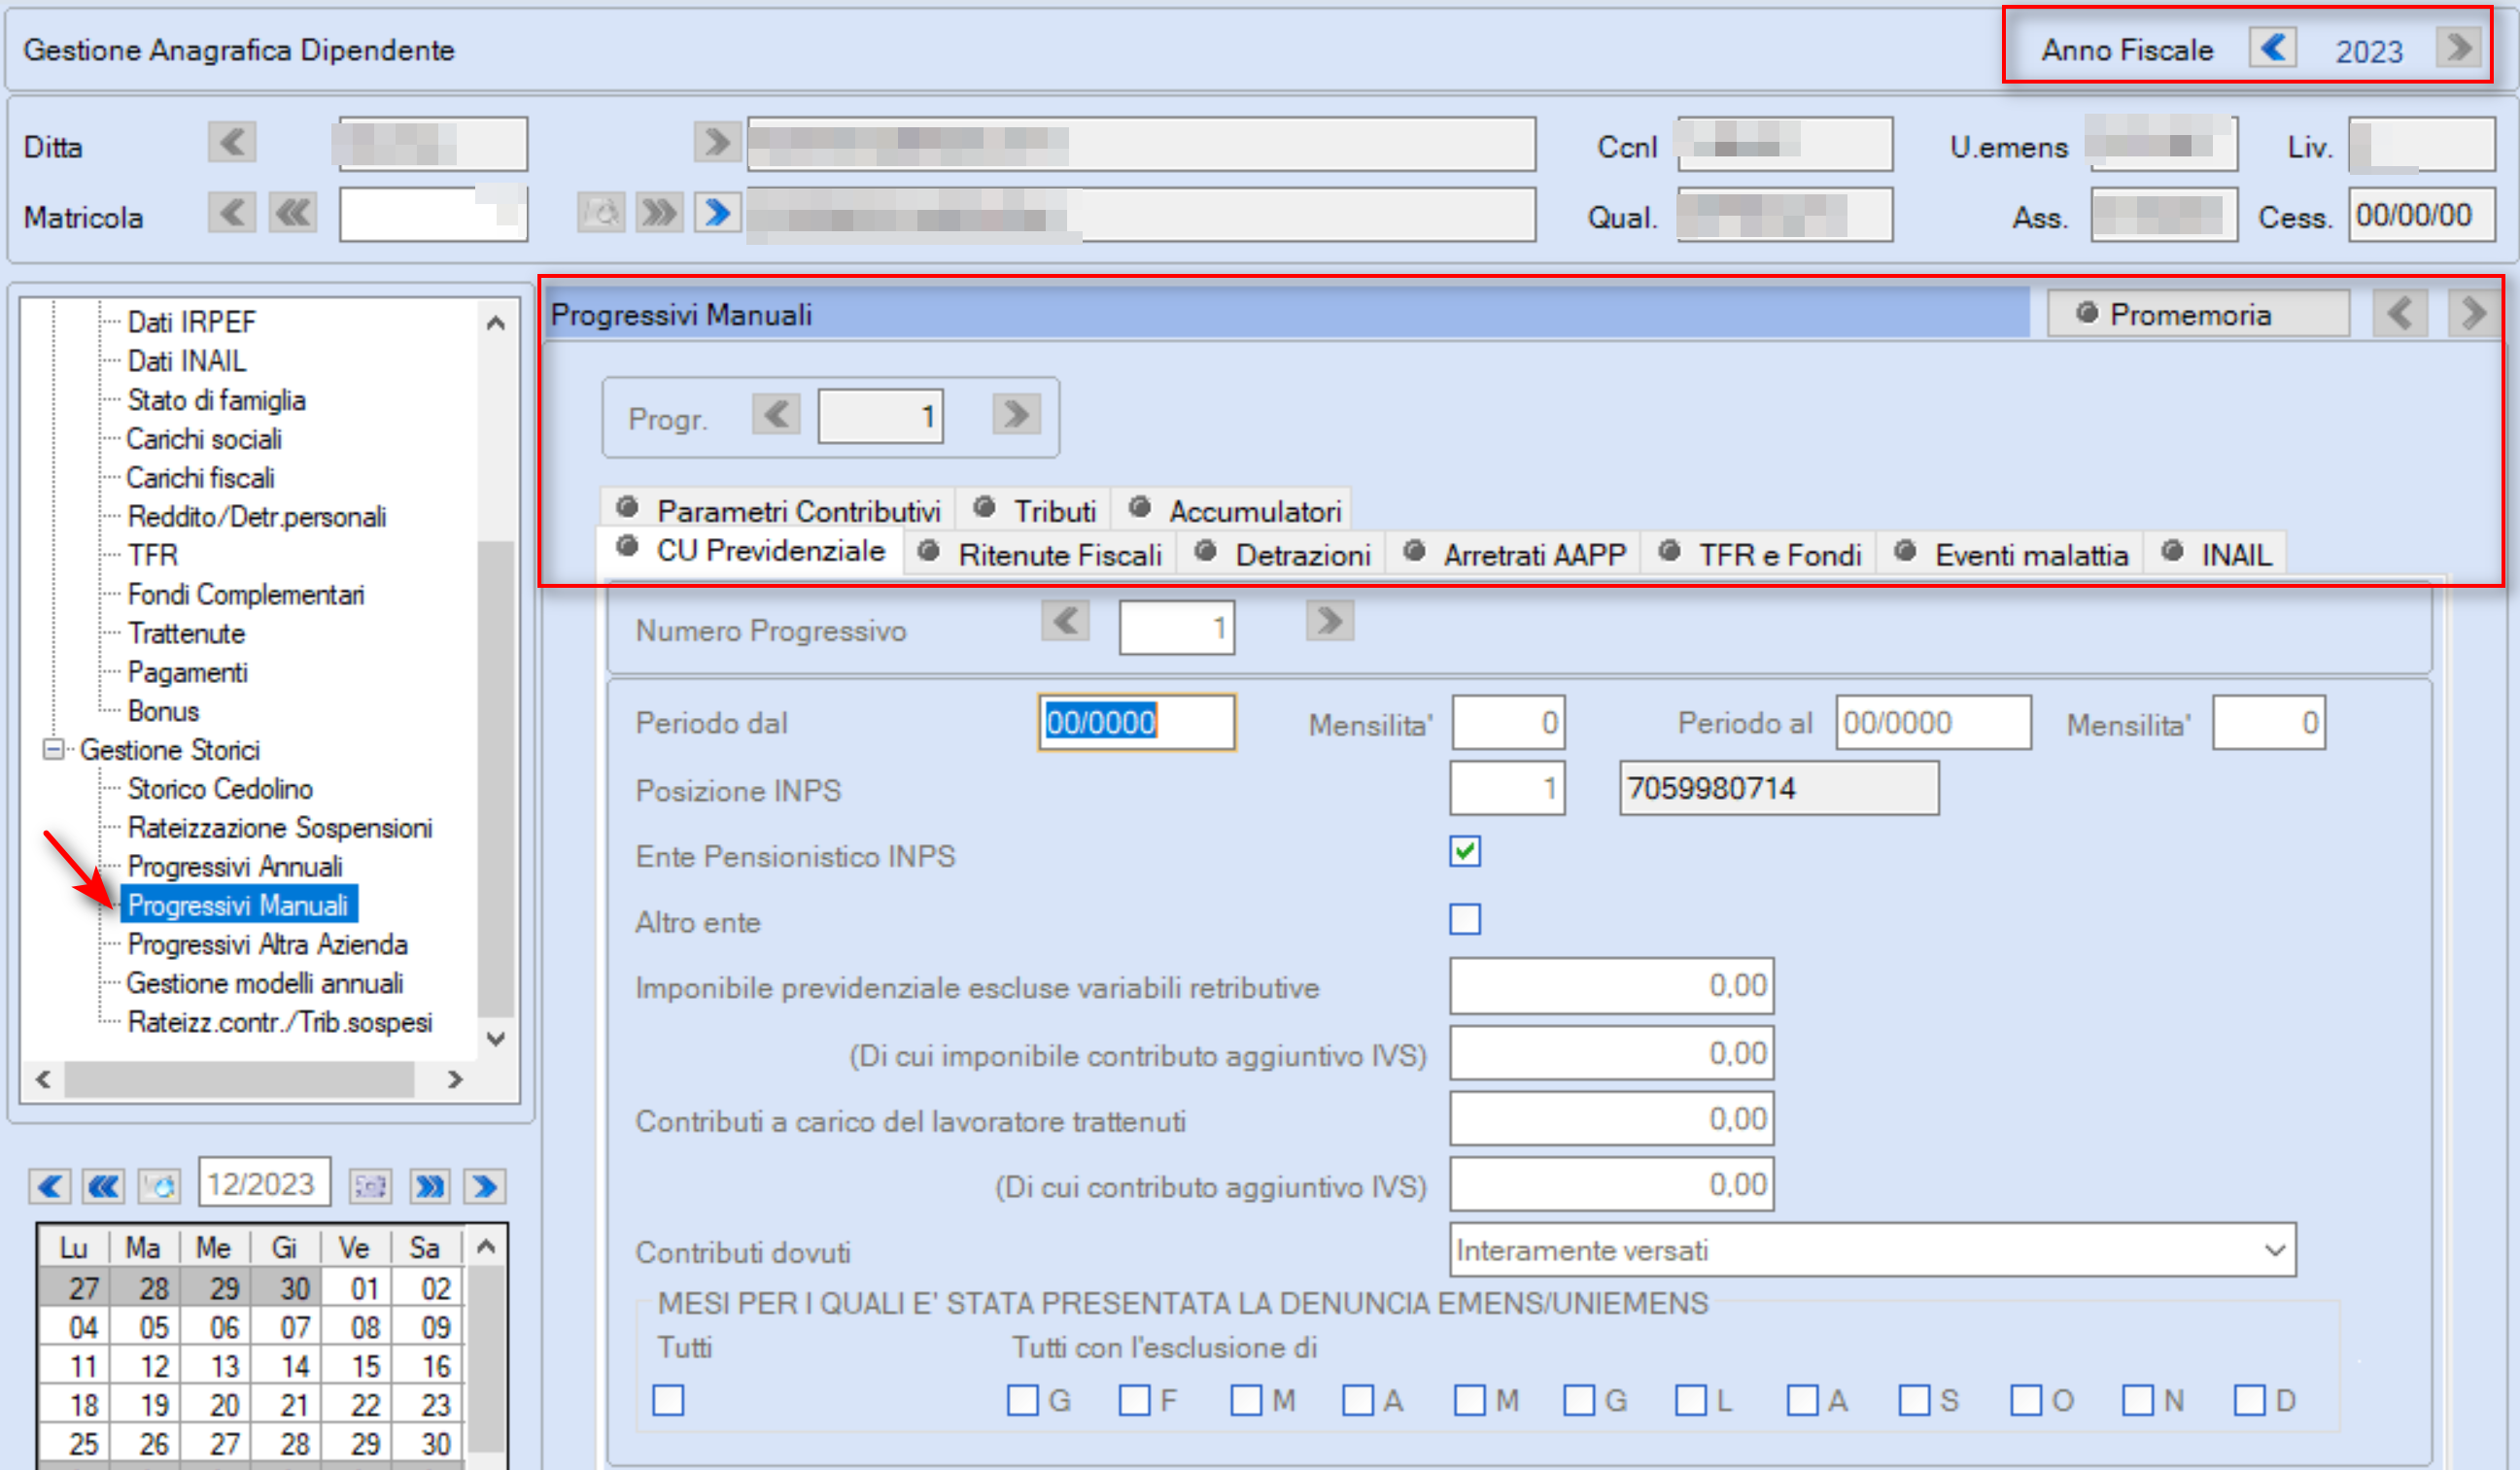Move calendar to next month blue arrow

pos(484,1187)
